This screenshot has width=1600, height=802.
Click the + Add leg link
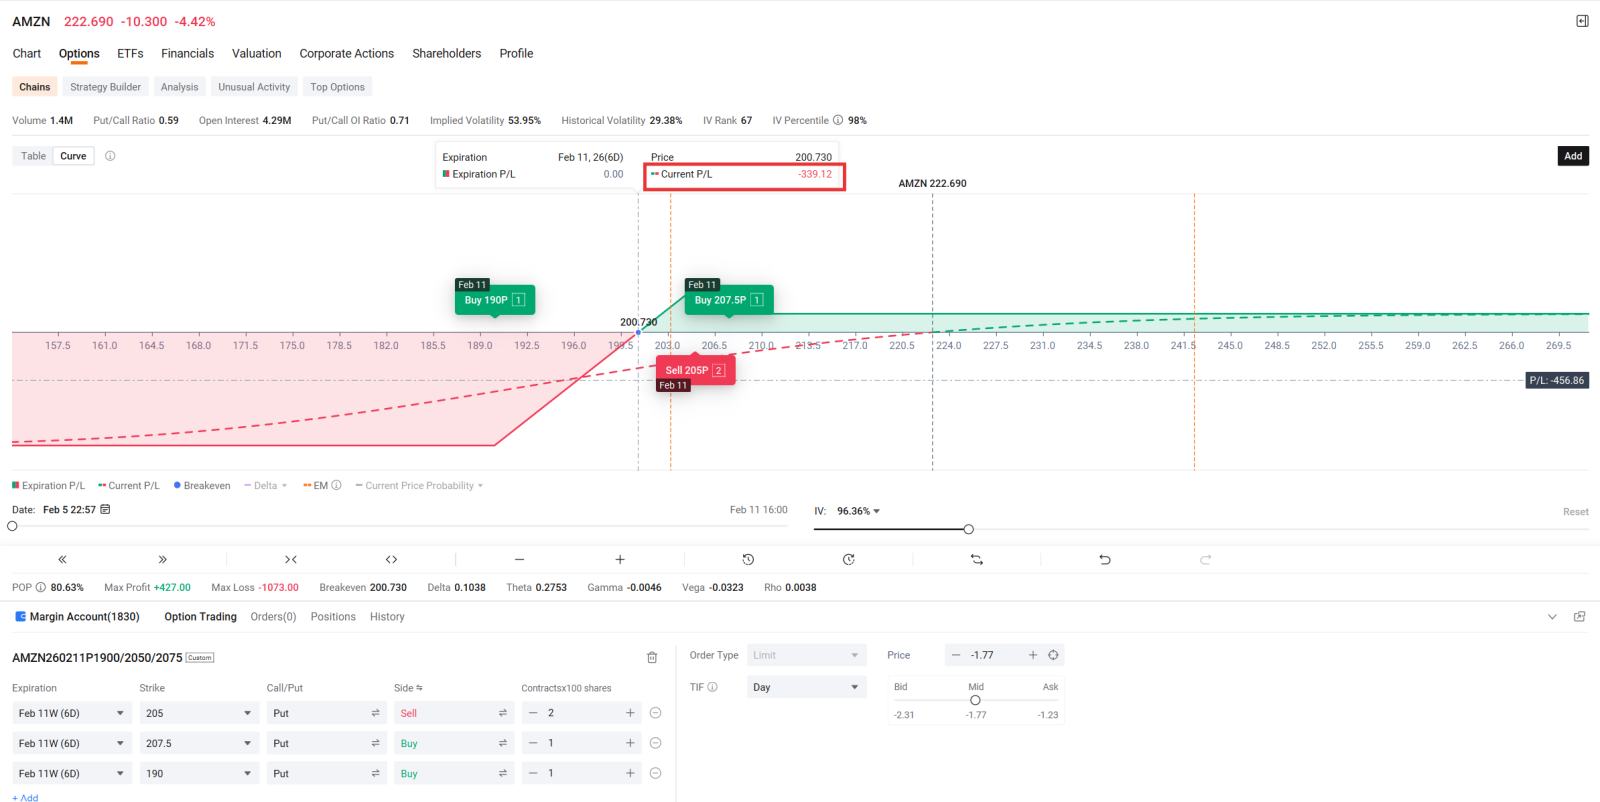click(x=26, y=797)
